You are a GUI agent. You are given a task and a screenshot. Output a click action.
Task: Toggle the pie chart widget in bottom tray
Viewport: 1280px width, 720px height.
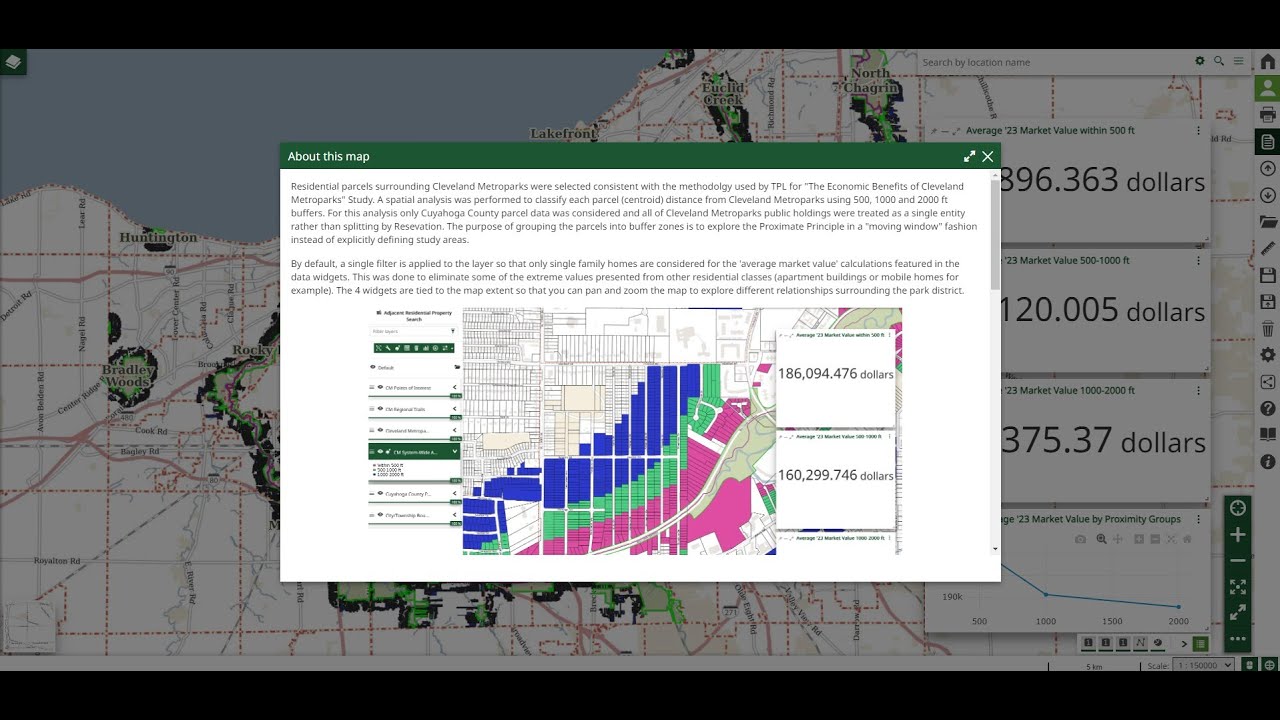(1158, 643)
